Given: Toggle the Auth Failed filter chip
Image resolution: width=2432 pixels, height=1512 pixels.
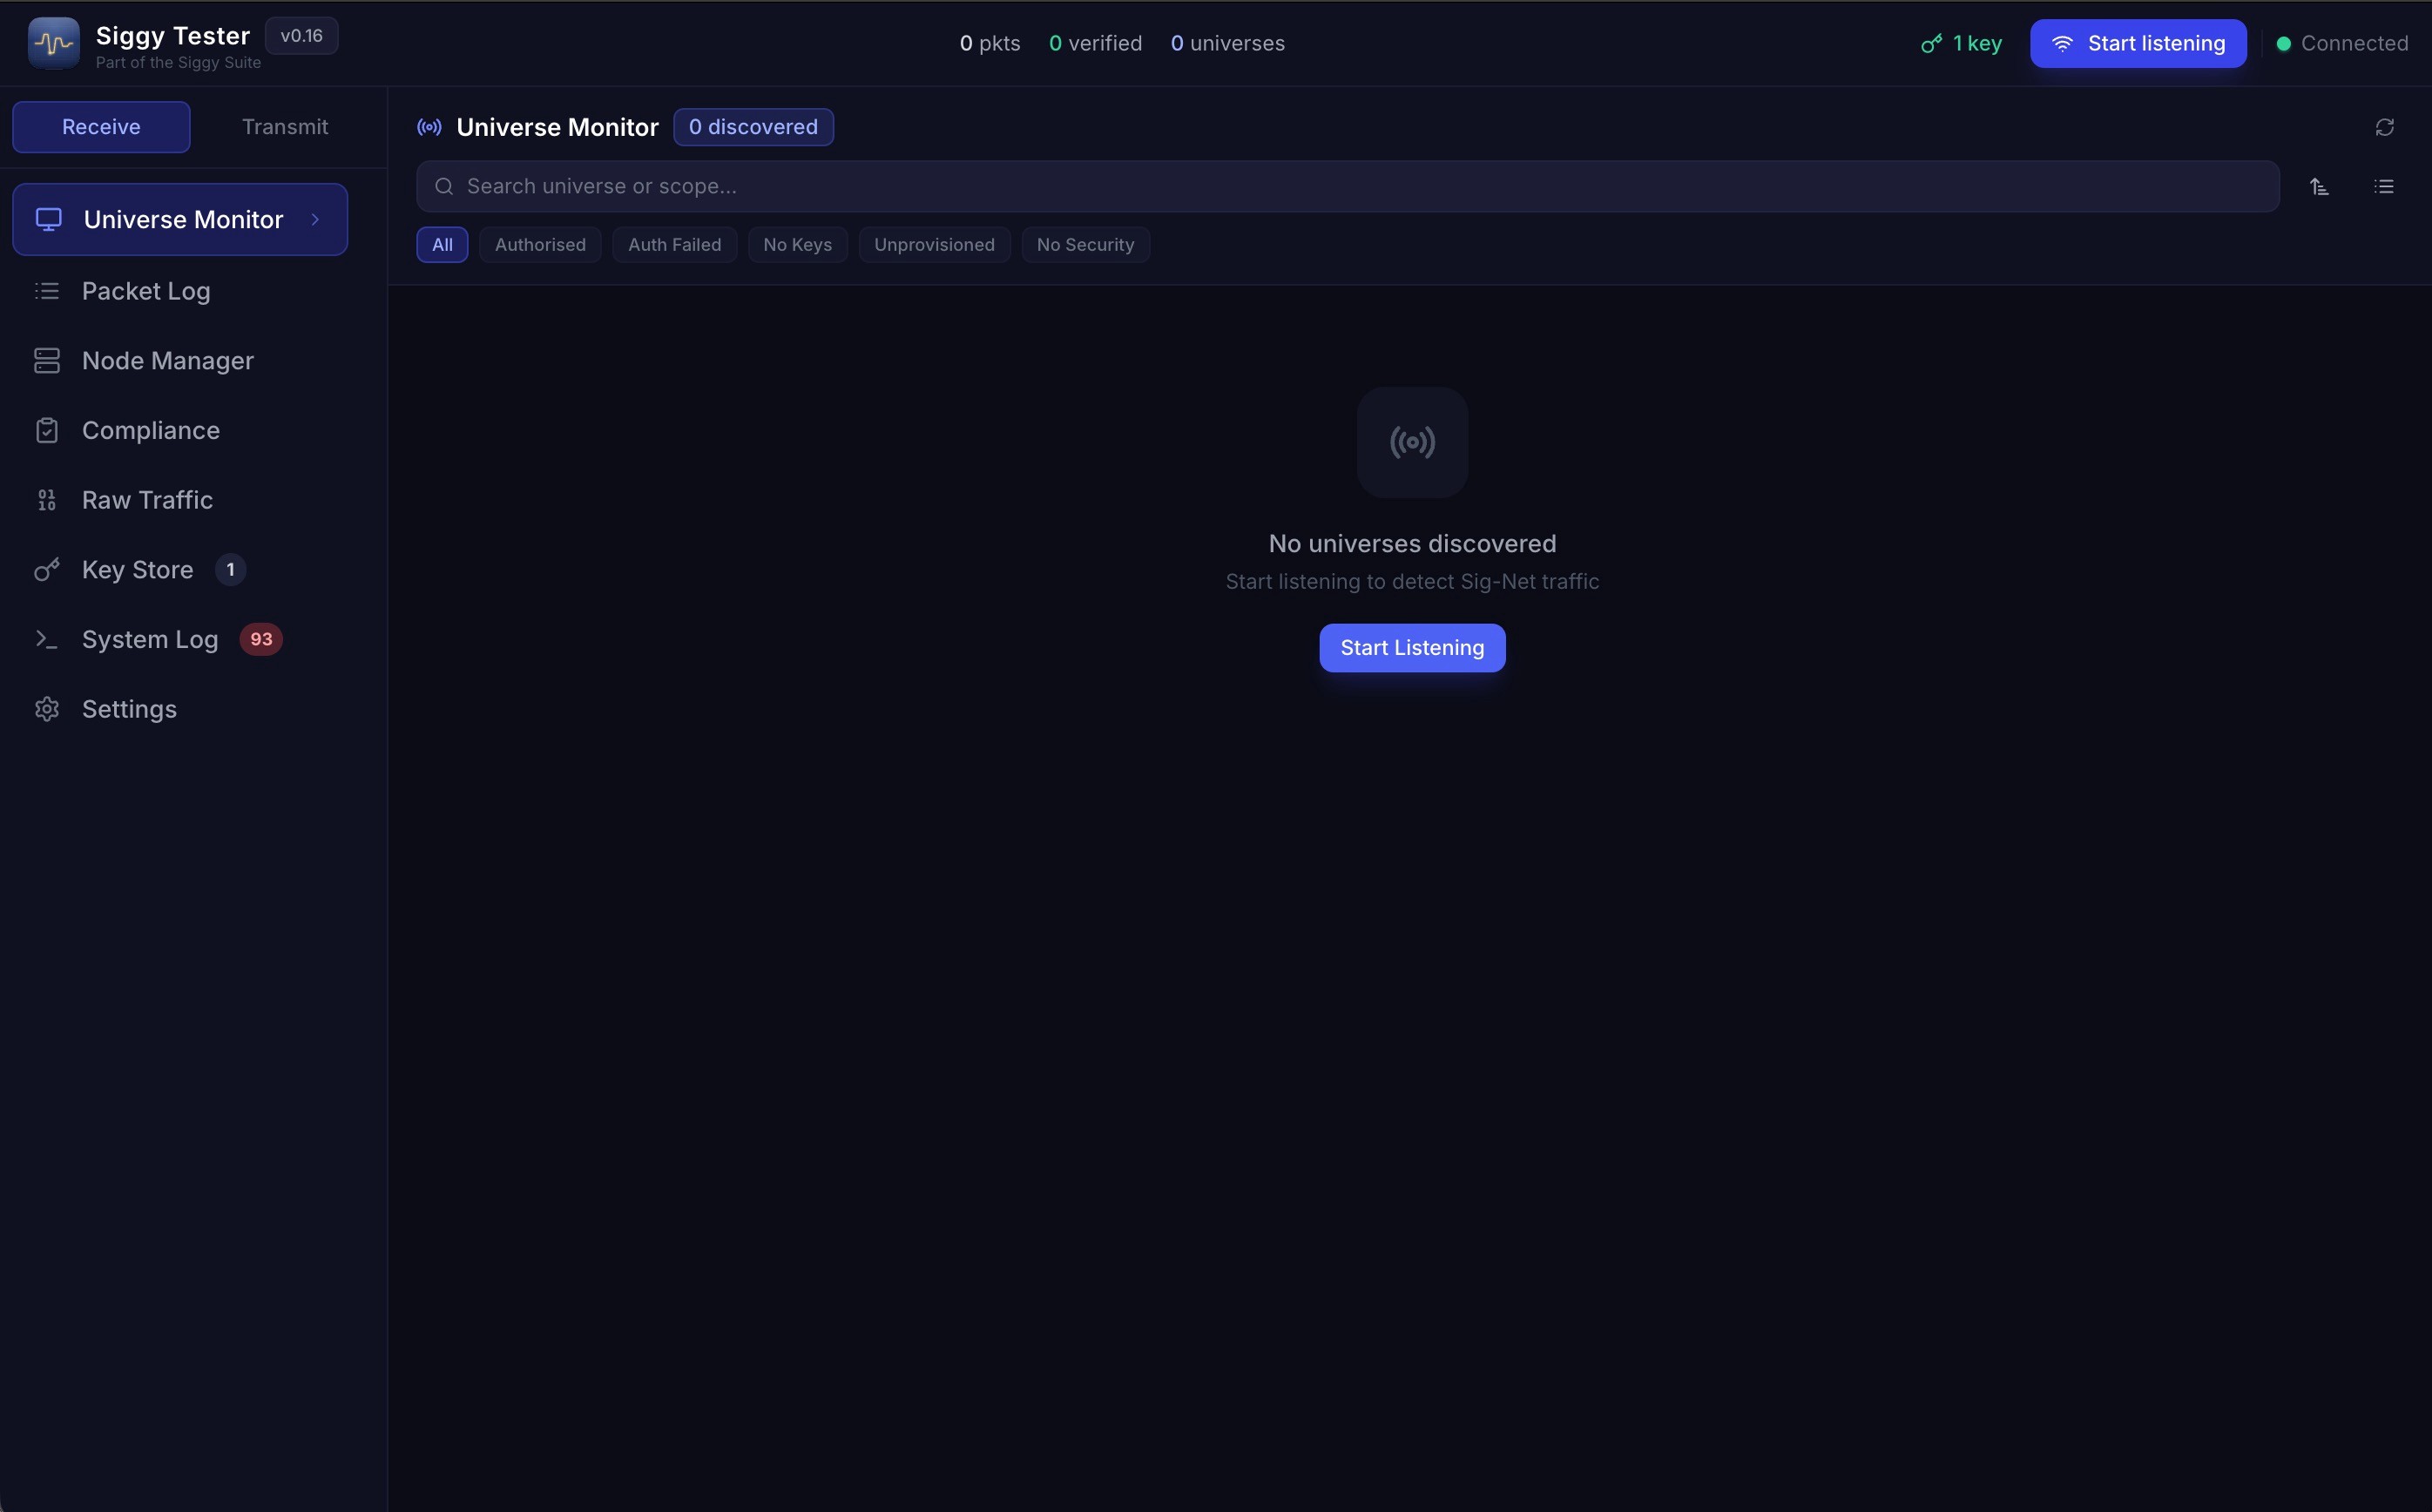Looking at the screenshot, I should [674, 245].
